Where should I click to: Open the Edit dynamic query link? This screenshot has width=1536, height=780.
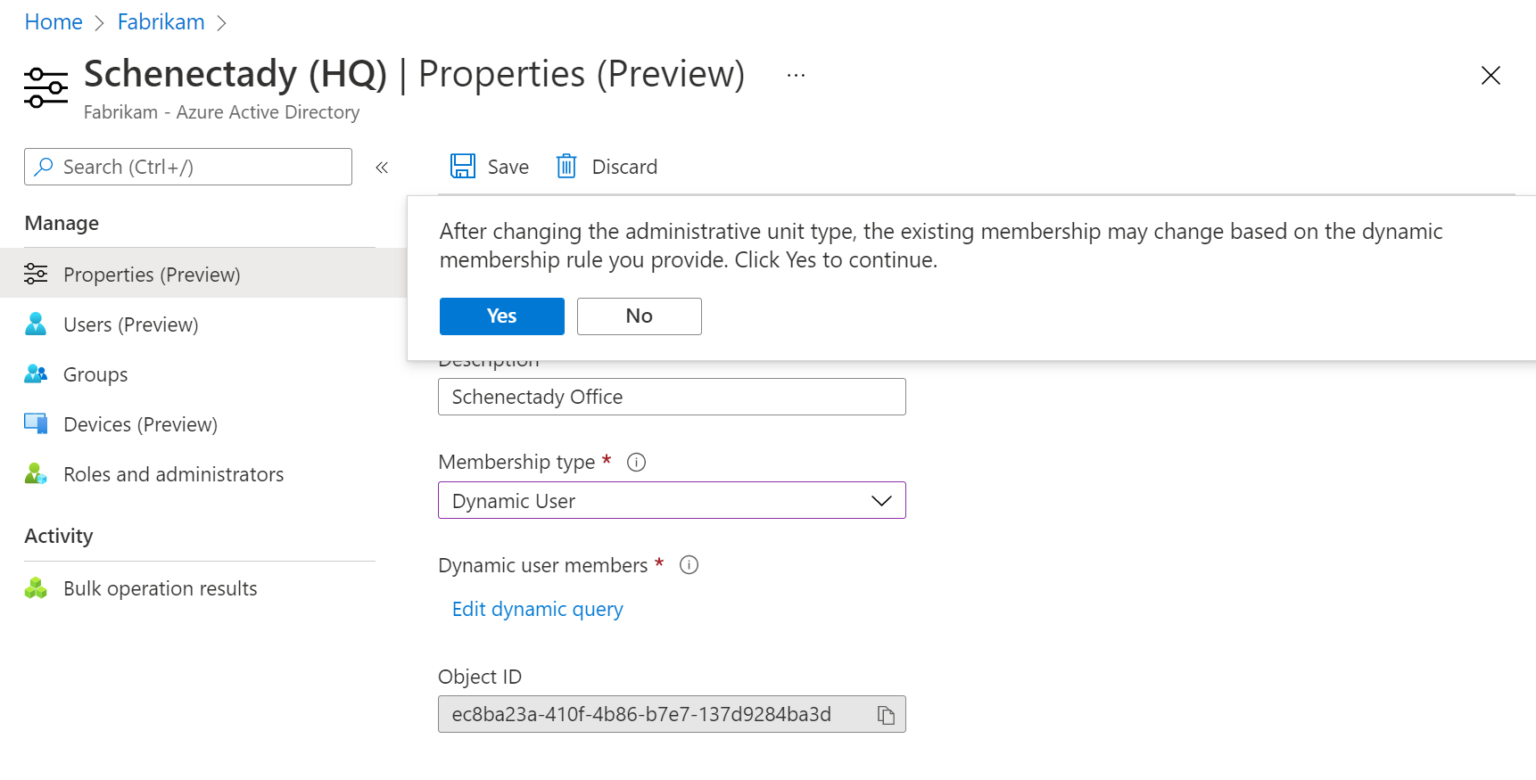point(537,609)
